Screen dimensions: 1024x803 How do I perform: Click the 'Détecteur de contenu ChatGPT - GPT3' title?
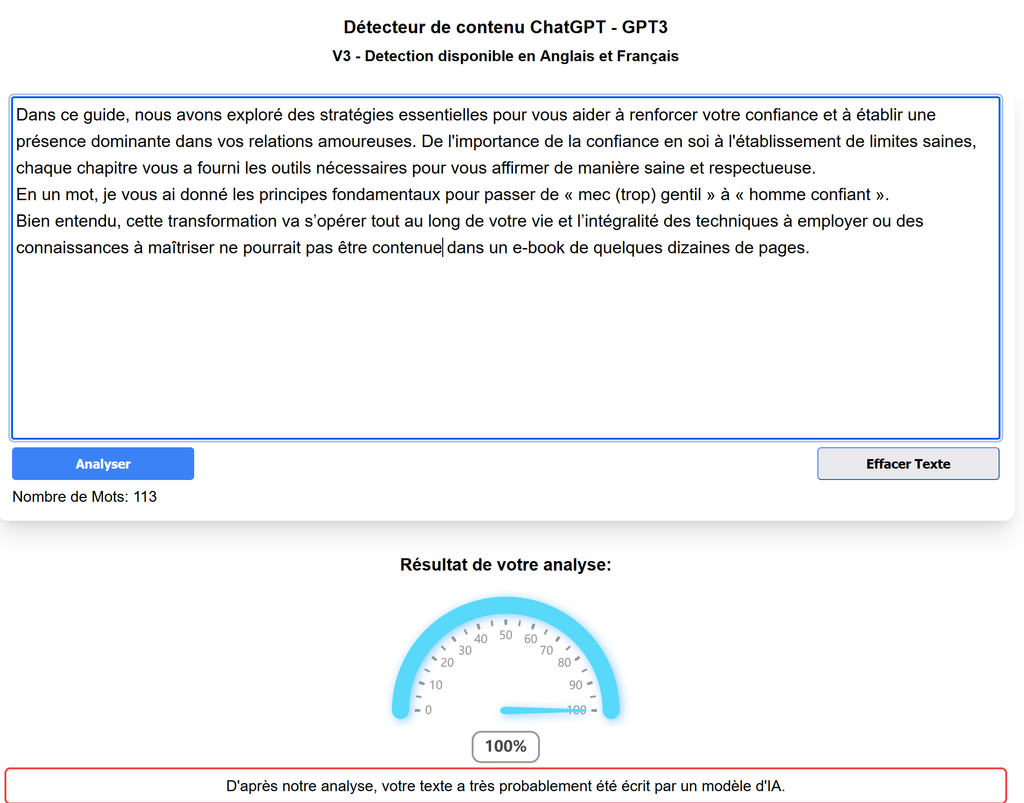pyautogui.click(x=505, y=27)
